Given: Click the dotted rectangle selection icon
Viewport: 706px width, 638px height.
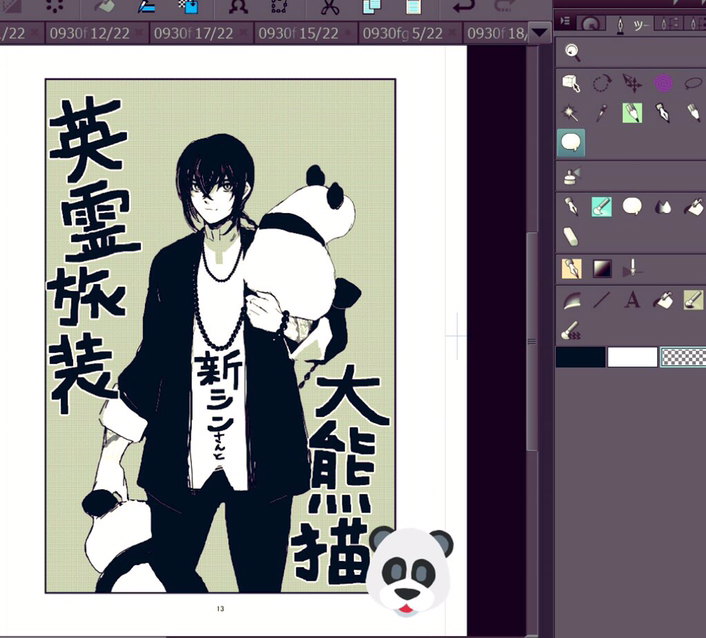Looking at the screenshot, I should click(x=279, y=6).
